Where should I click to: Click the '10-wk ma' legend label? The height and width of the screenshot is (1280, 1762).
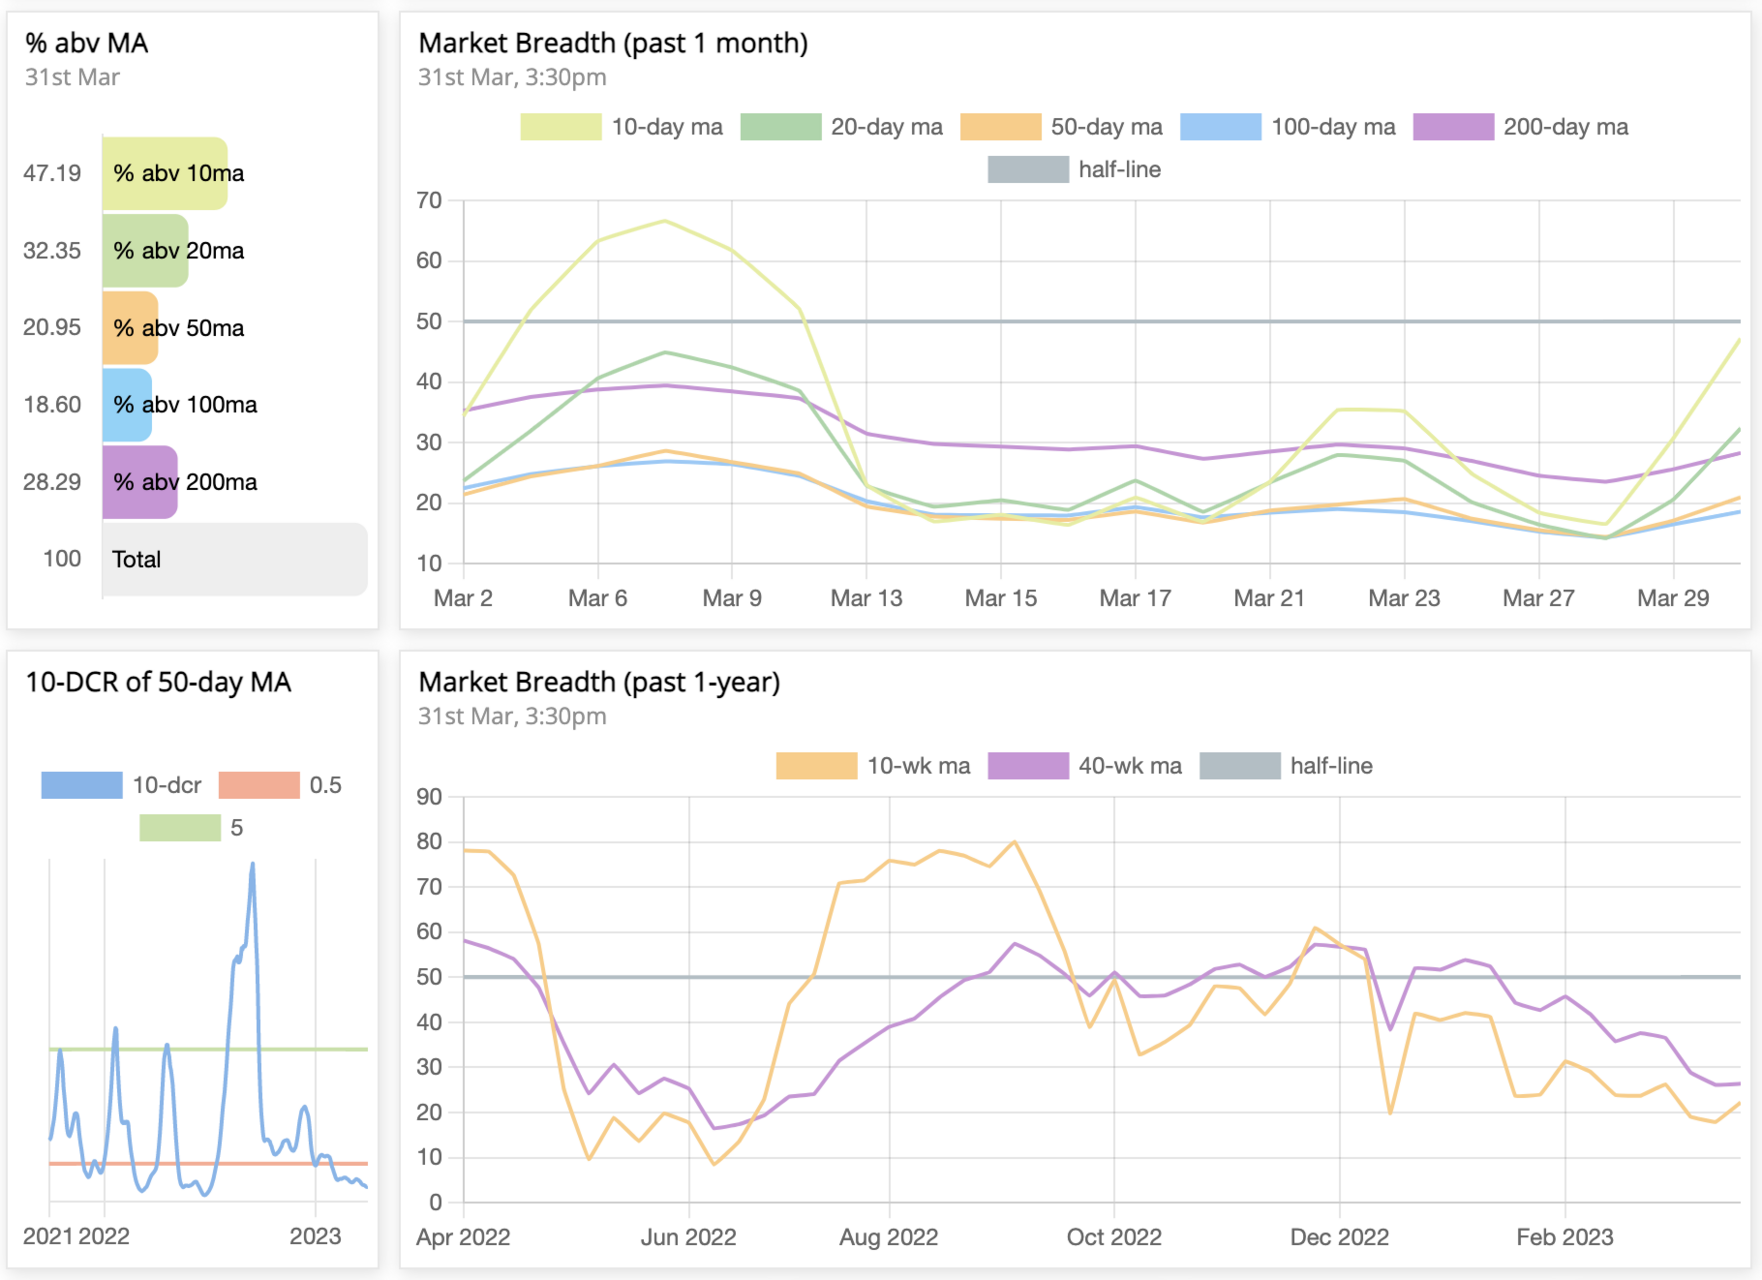pyautogui.click(x=918, y=766)
